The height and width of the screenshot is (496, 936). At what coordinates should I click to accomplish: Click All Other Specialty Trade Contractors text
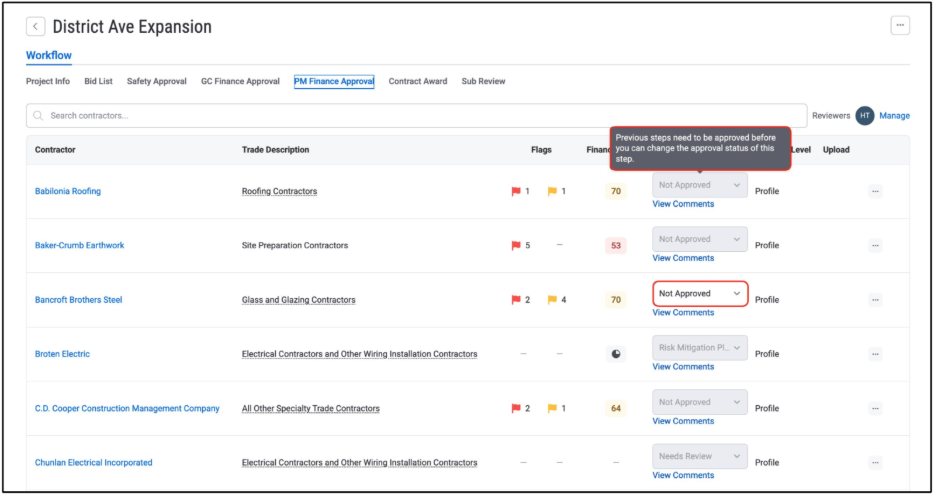310,408
